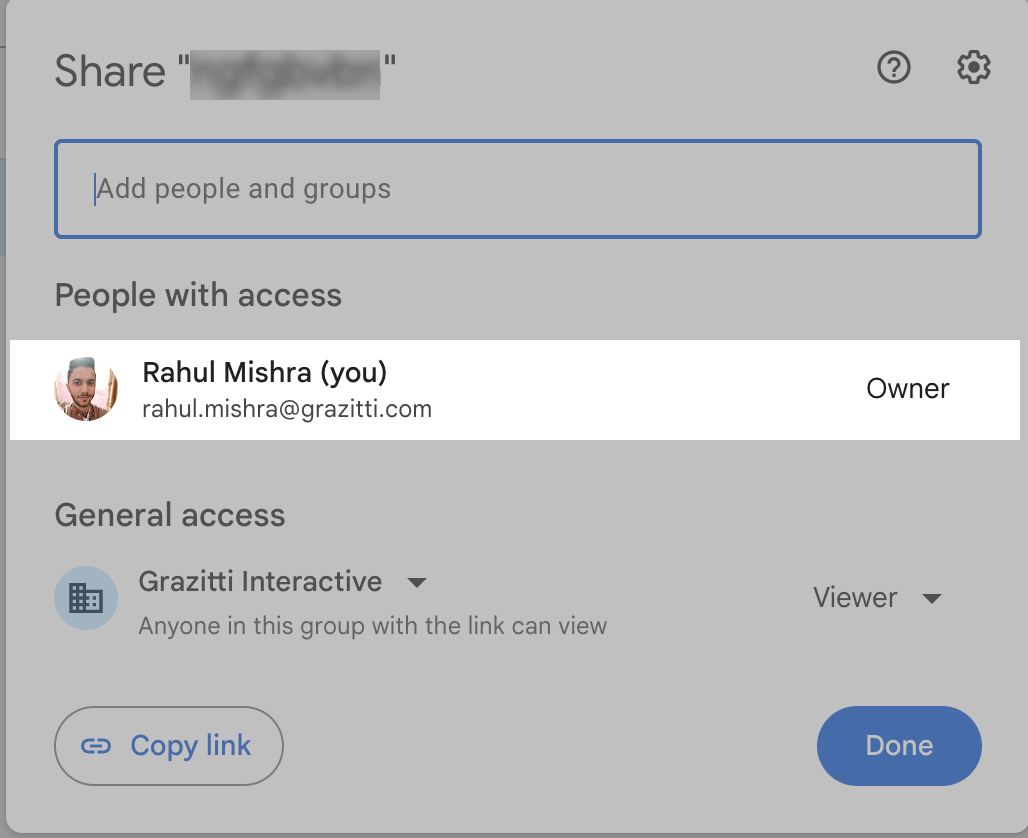This screenshot has height=838, width=1028.
Task: Click the General access heading
Action: 170,516
